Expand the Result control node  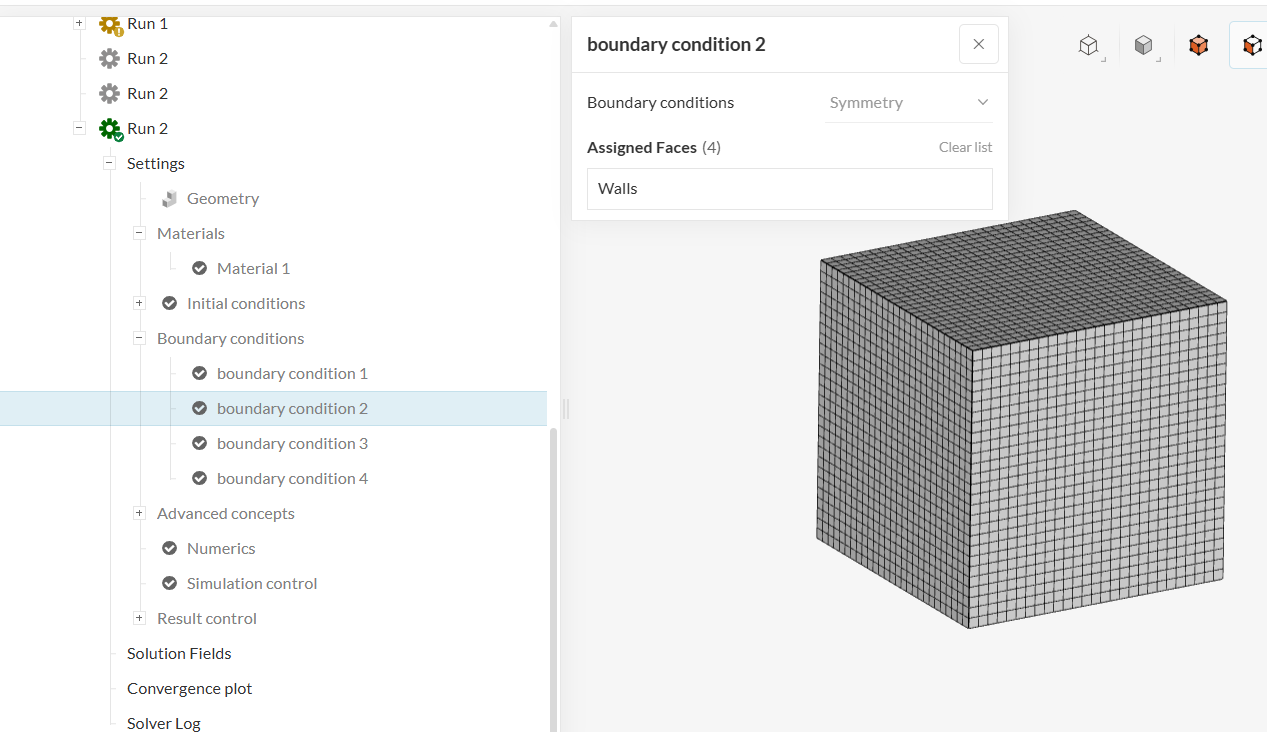tap(140, 618)
